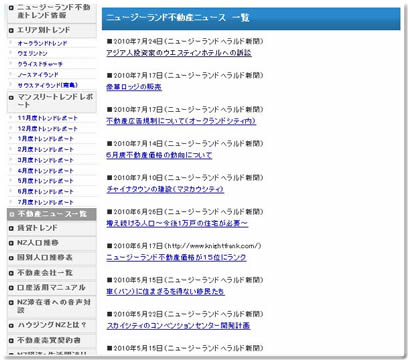
Task: Open the 賃貸トレンド menu item
Action: [x=52, y=228]
